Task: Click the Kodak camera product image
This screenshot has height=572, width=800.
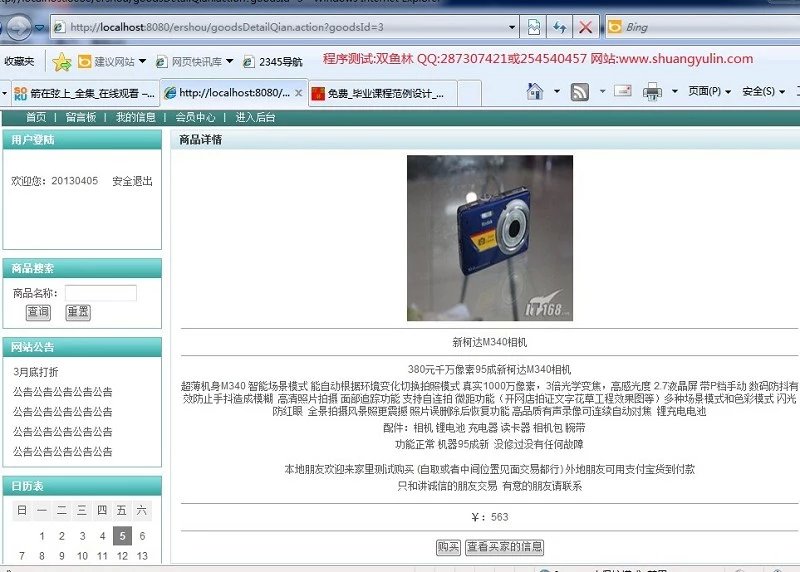Action: point(490,238)
